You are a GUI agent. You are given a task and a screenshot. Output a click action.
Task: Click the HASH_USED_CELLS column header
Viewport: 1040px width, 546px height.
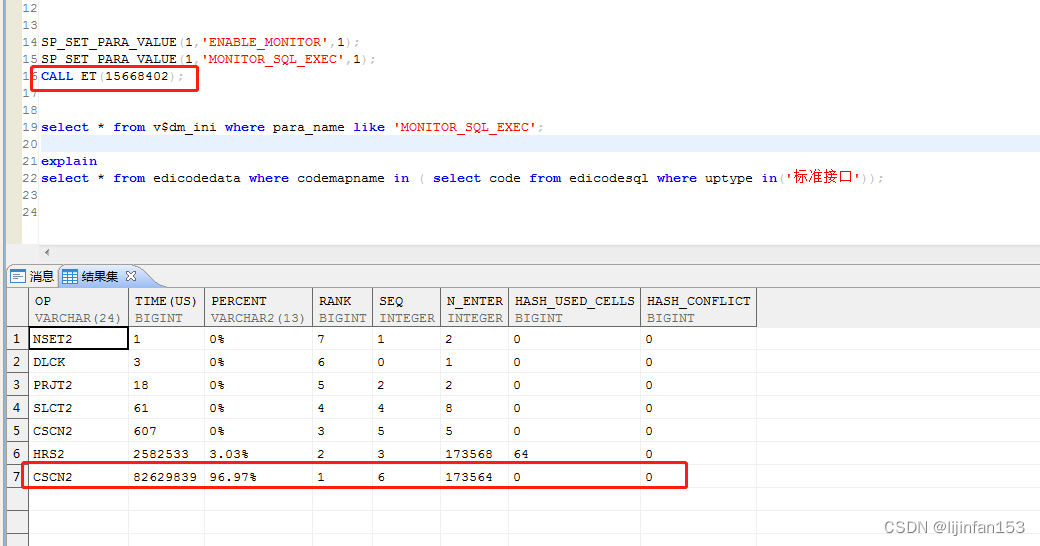tap(574, 308)
